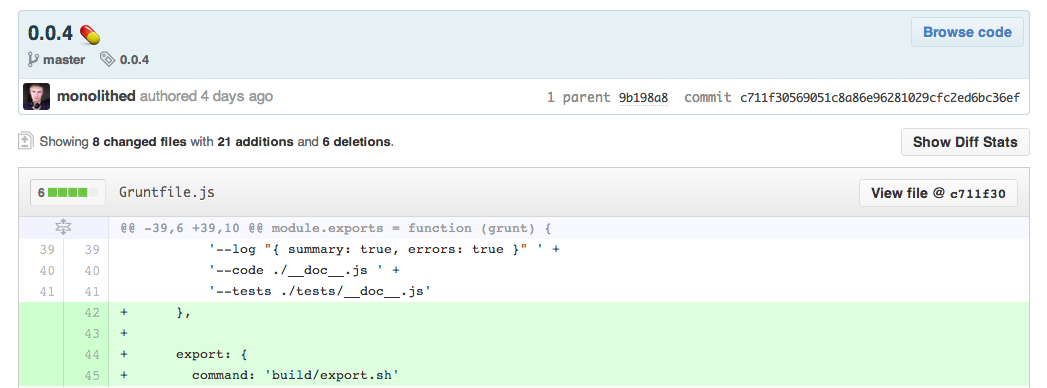The height and width of the screenshot is (388, 1047).
Task: Click the 8 changed files text
Action: click(140, 142)
